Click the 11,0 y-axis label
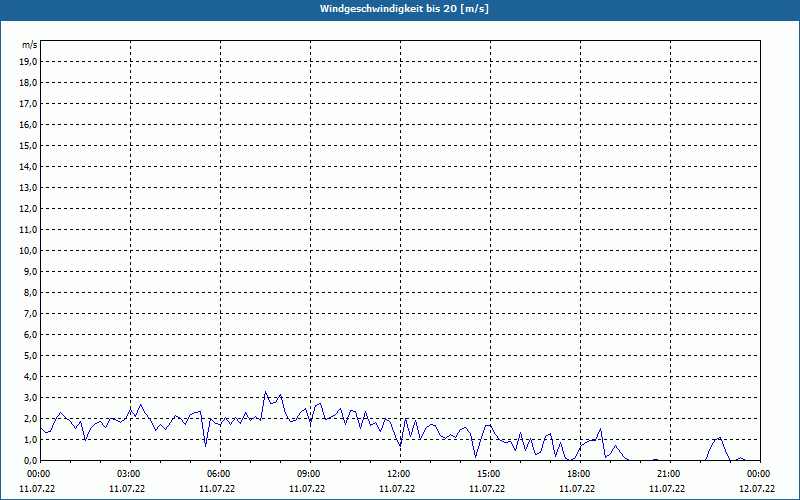The image size is (800, 500). 29,230
